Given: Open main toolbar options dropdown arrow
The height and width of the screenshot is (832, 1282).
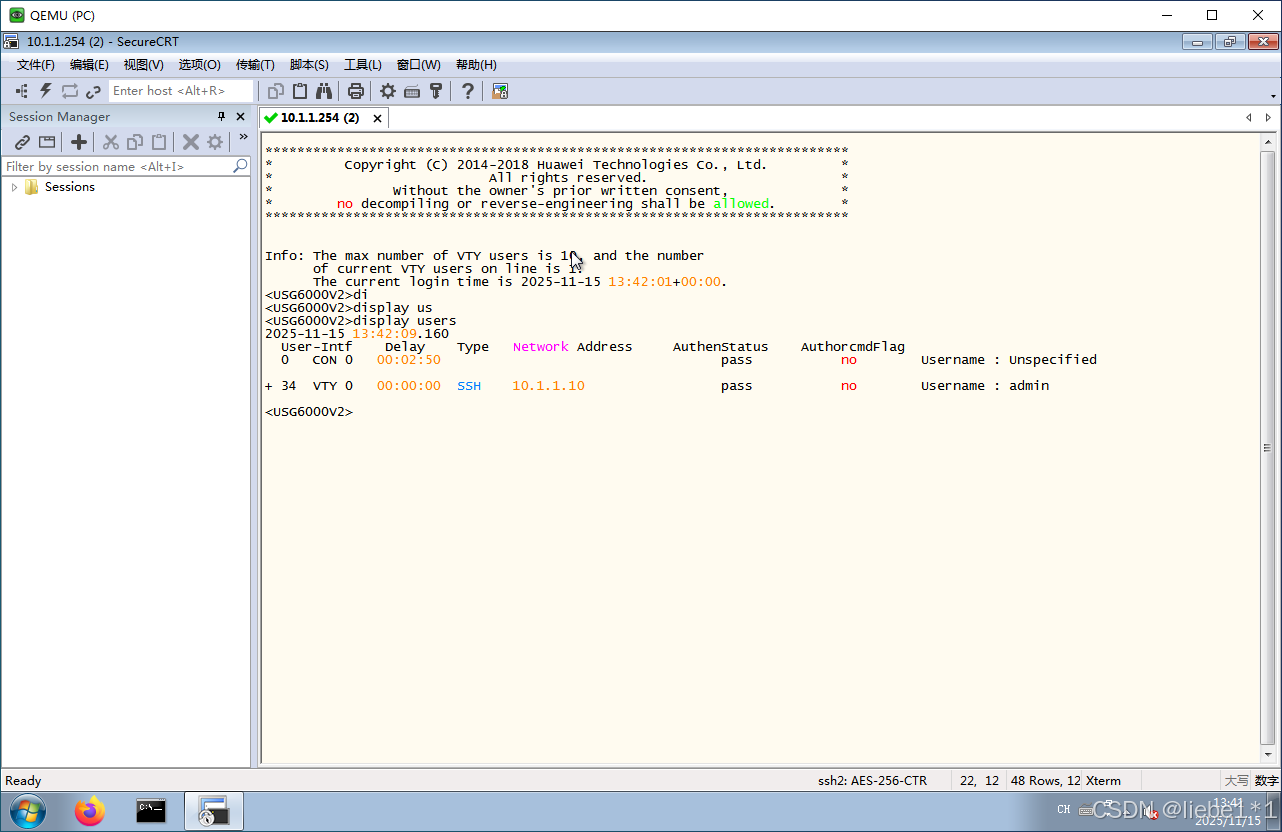Looking at the screenshot, I should pyautogui.click(x=1273, y=96).
